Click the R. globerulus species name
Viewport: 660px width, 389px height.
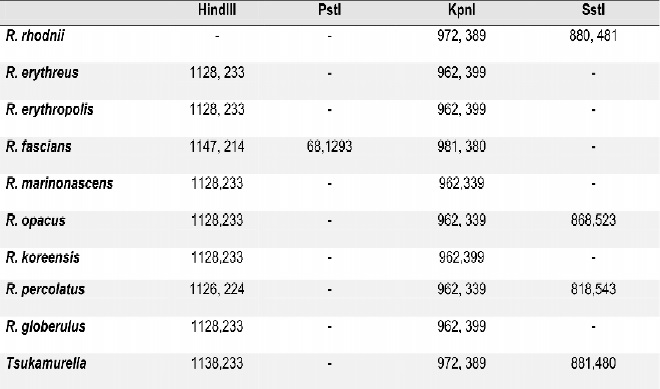pos(46,327)
